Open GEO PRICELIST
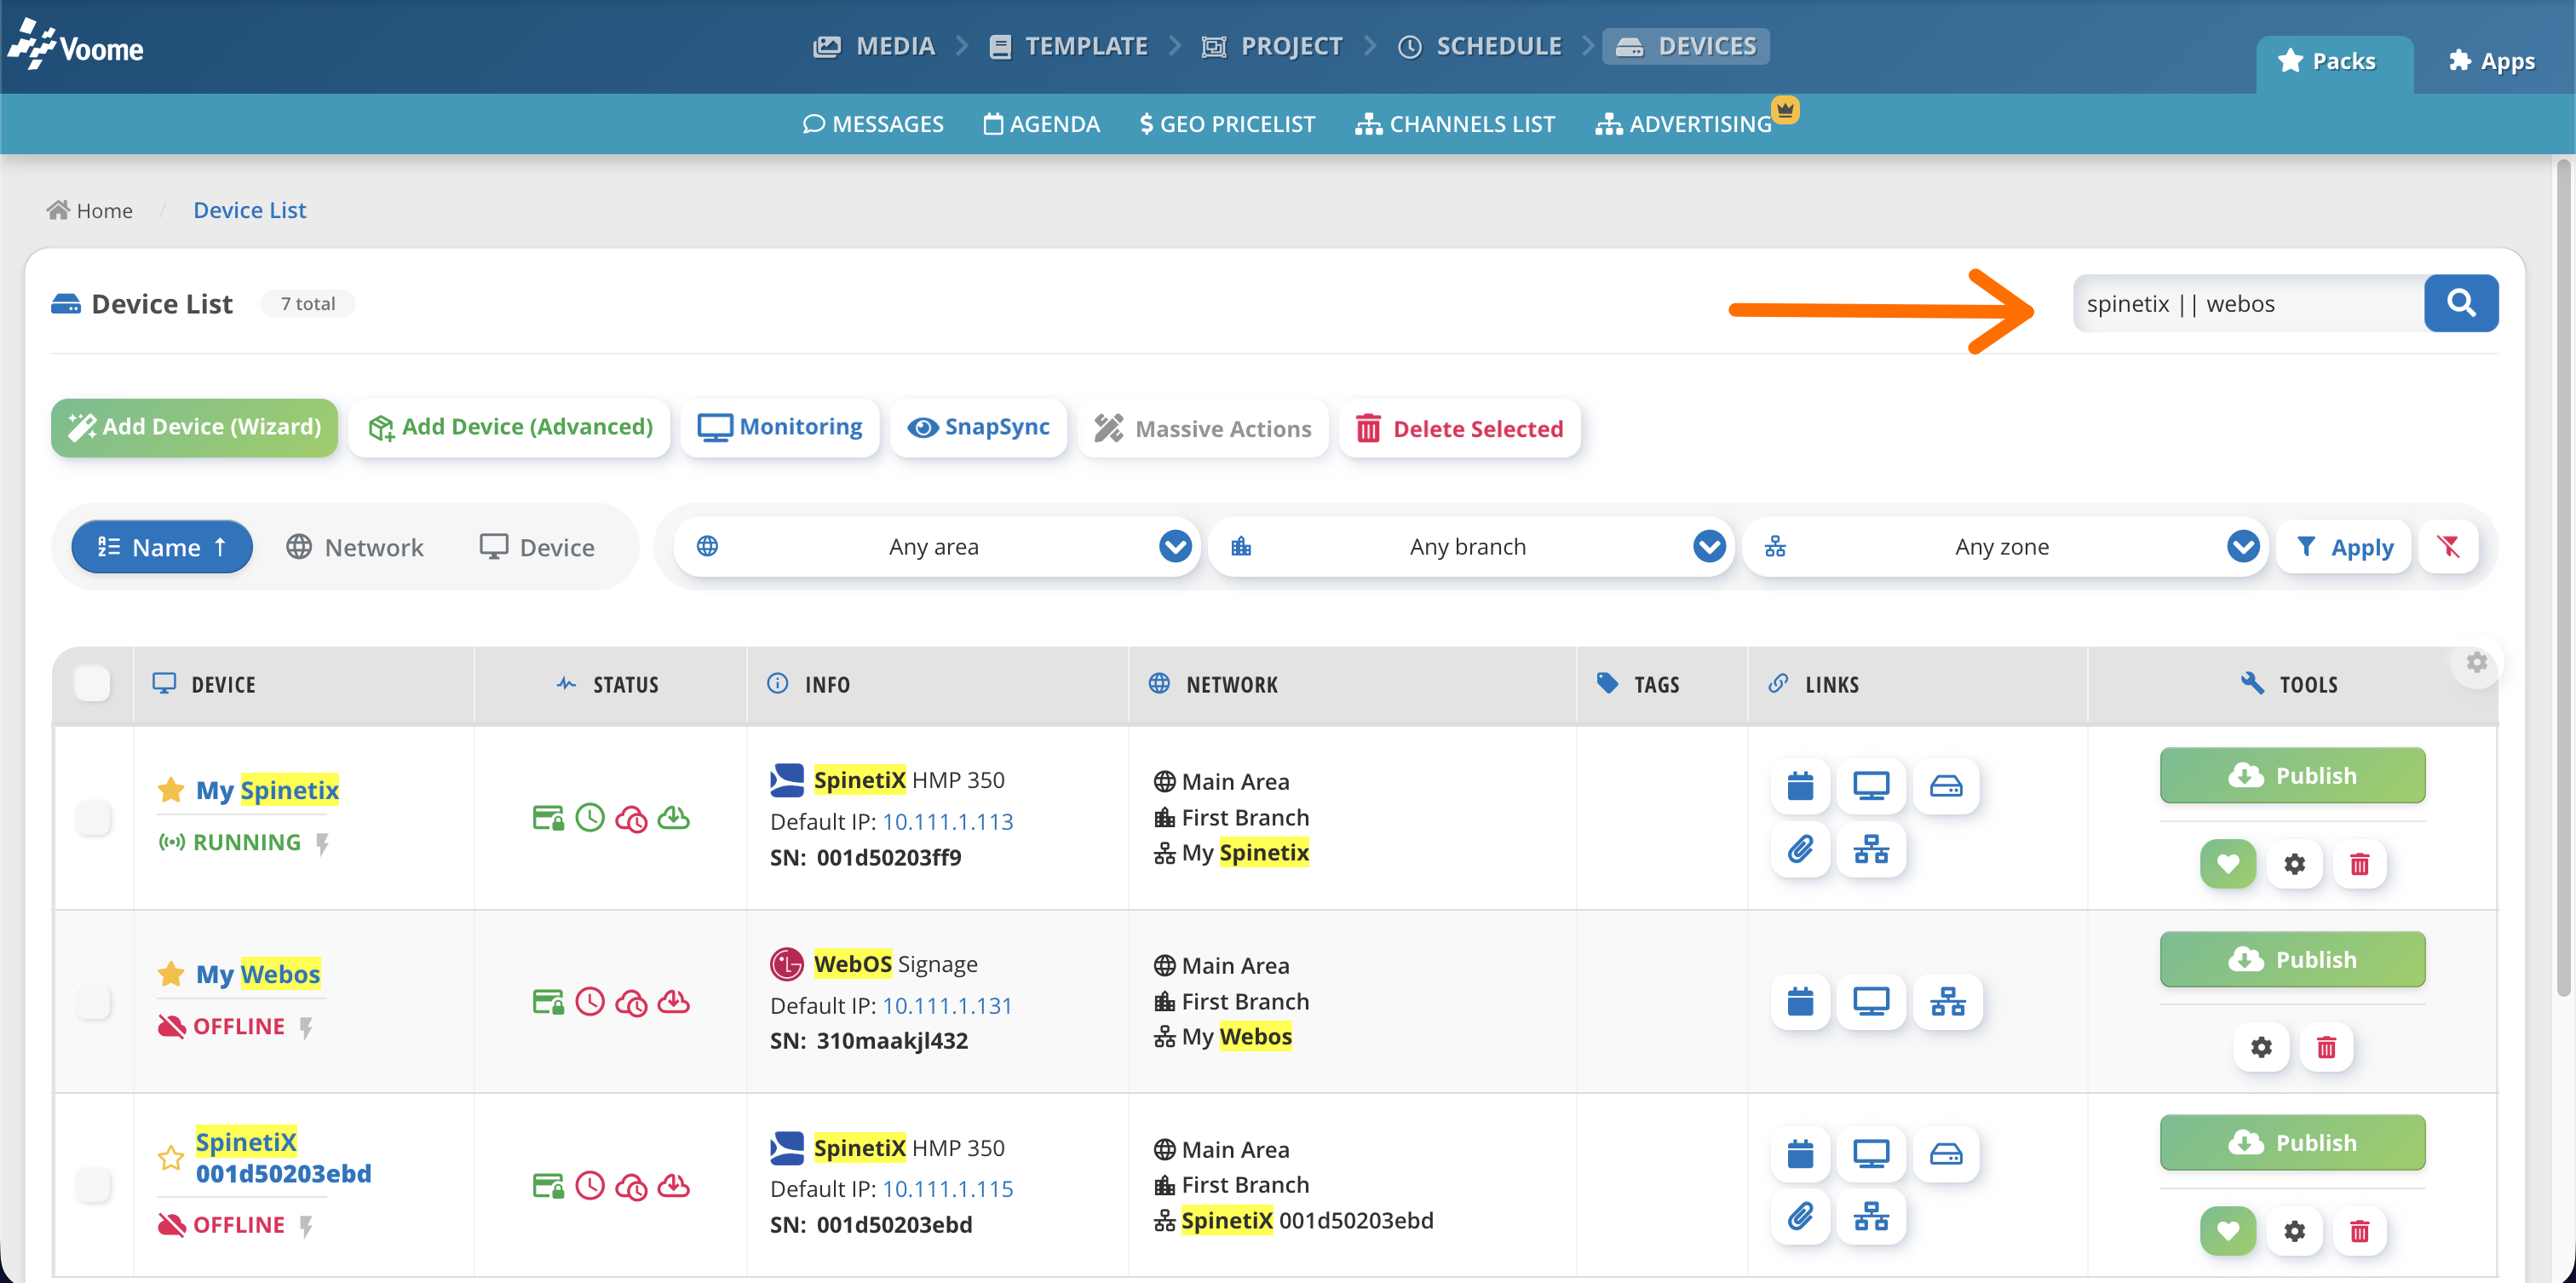This screenshot has height=1283, width=2576. 1227,124
